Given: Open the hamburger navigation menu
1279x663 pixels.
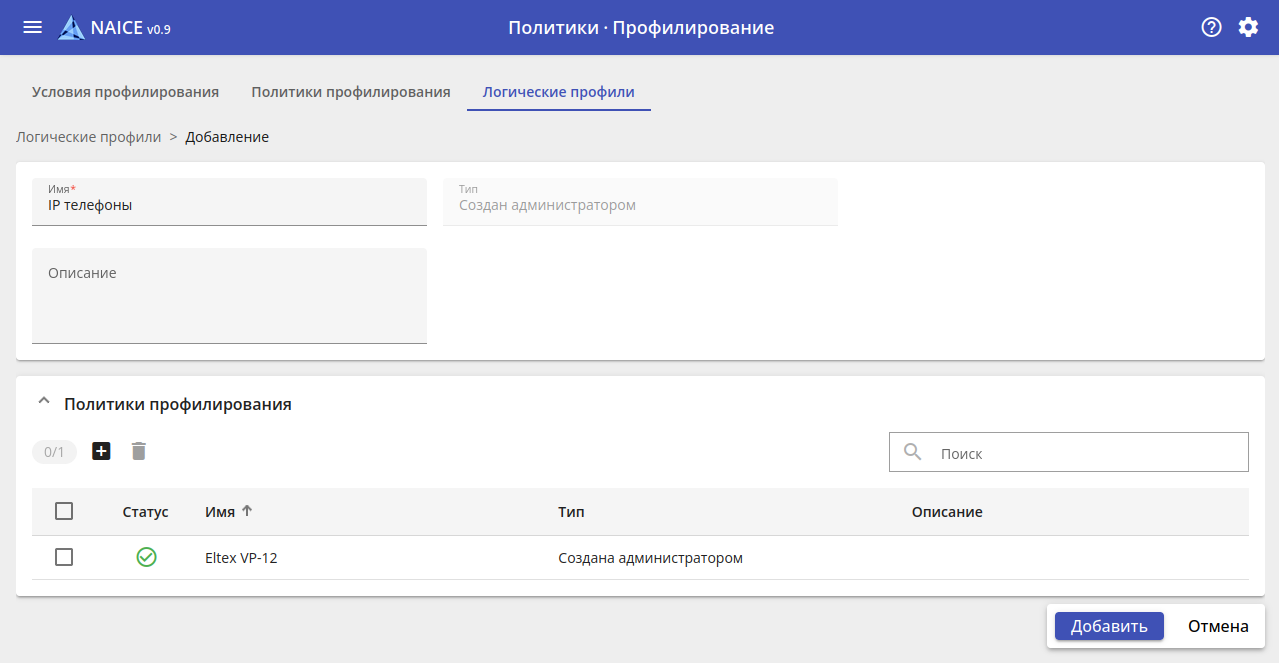Looking at the screenshot, I should [33, 27].
